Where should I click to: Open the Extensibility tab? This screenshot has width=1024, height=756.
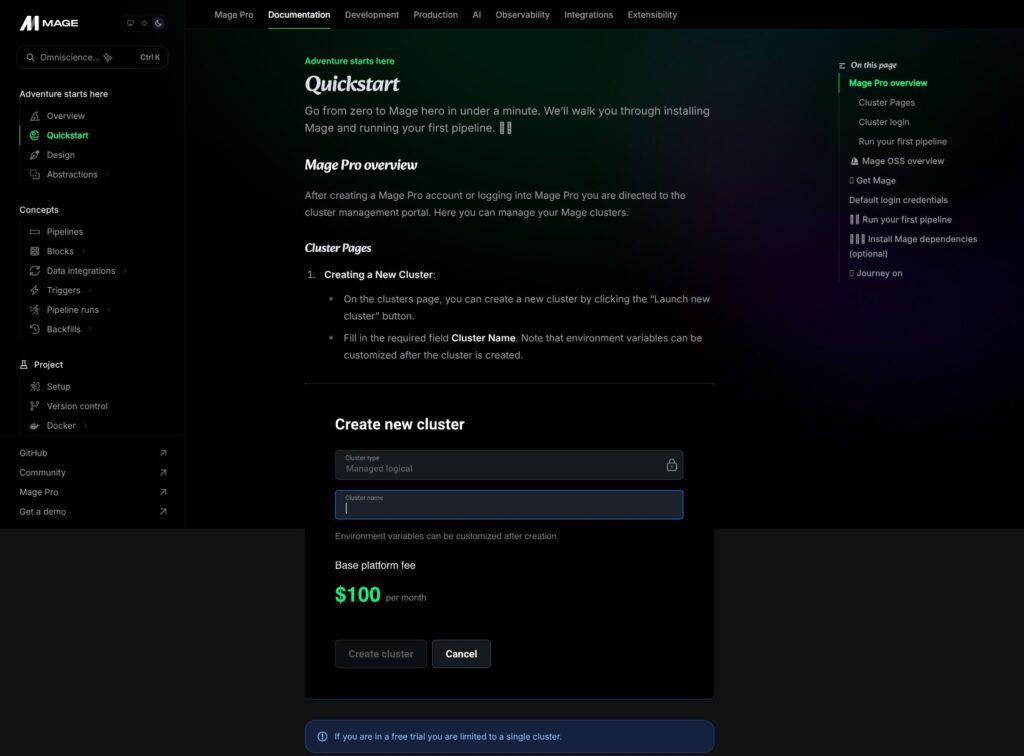652,14
